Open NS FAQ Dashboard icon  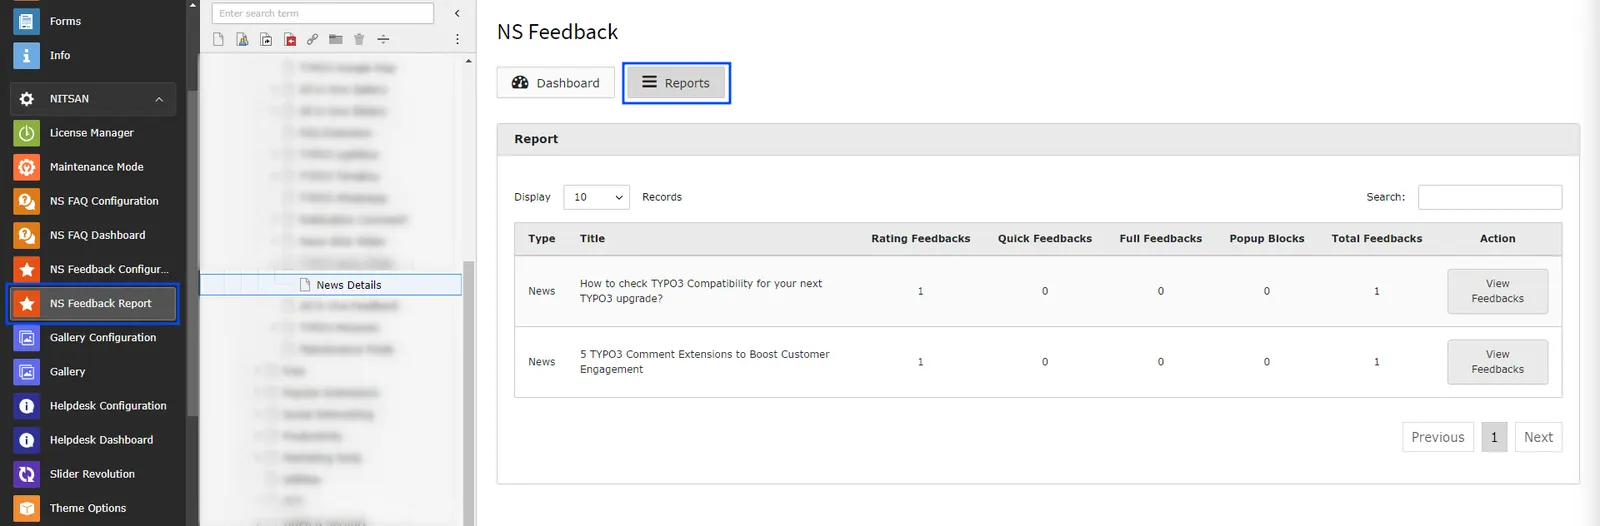click(27, 235)
